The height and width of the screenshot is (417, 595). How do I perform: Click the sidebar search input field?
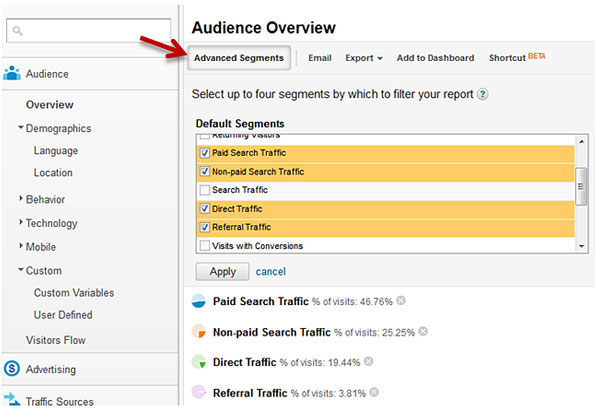[x=89, y=30]
